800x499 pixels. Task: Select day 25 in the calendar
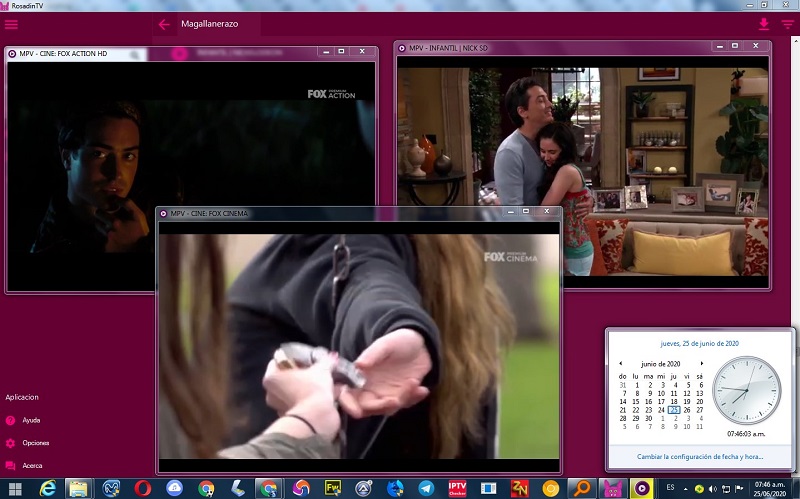coord(674,410)
